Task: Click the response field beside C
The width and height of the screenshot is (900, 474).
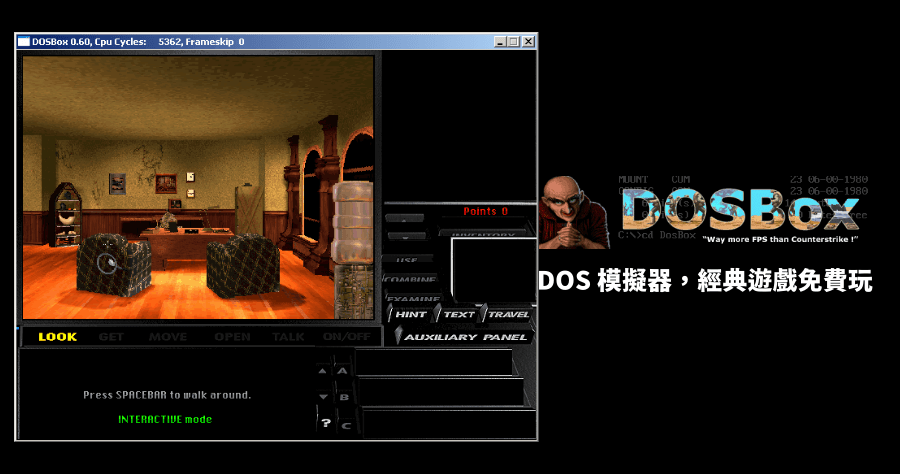Action: point(449,423)
